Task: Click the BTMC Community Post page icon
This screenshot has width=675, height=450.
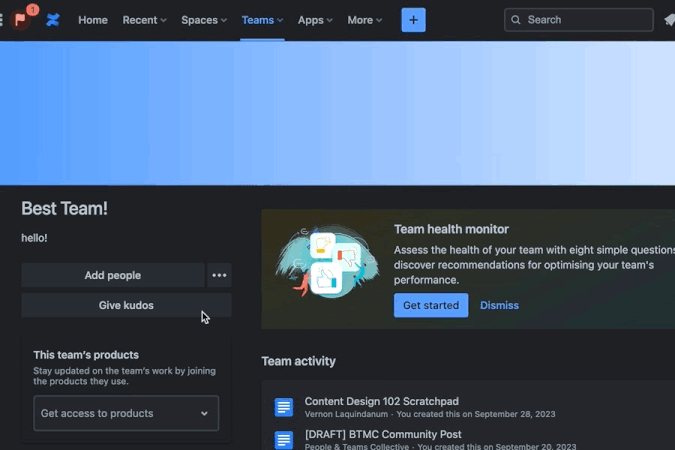Action: pyautogui.click(x=284, y=440)
